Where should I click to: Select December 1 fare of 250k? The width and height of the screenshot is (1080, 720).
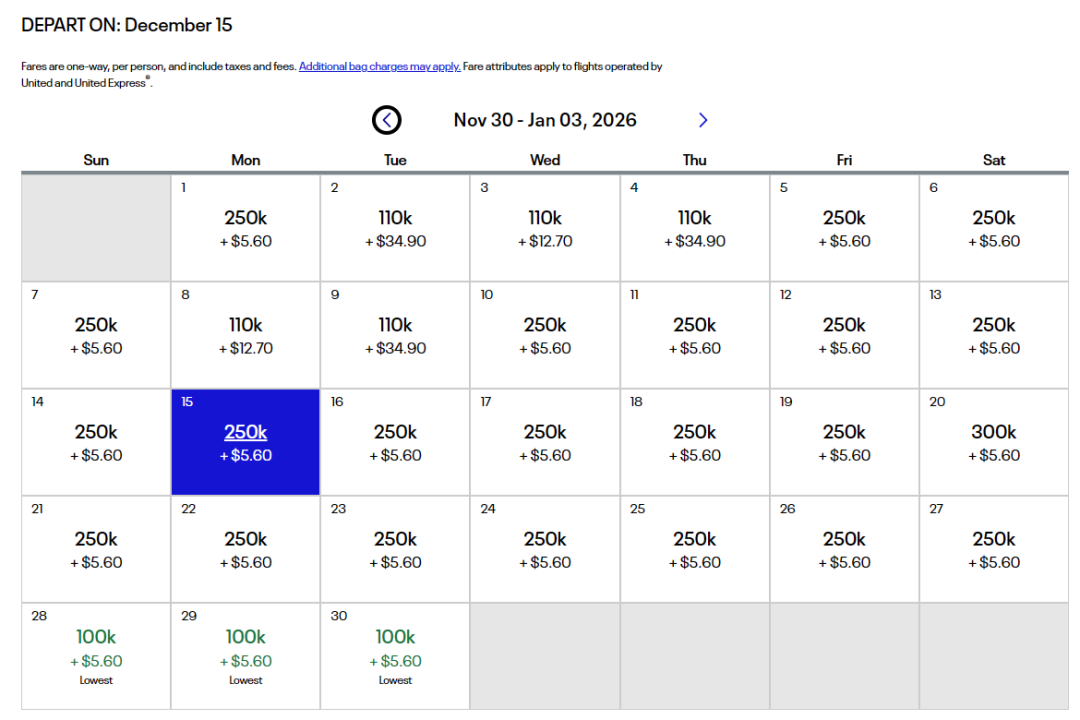pos(246,228)
